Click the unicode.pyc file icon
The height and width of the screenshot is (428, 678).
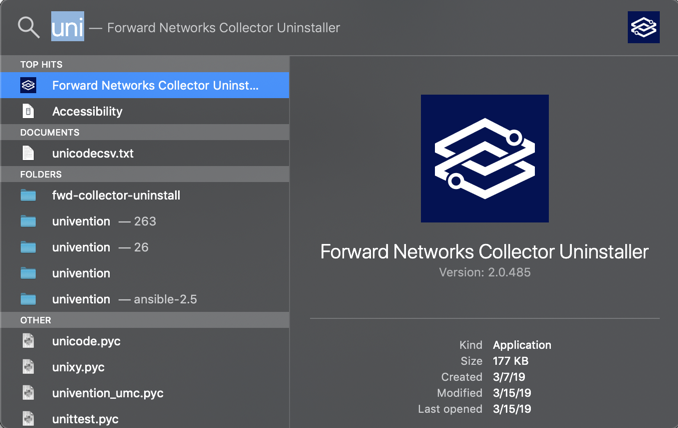point(28,341)
